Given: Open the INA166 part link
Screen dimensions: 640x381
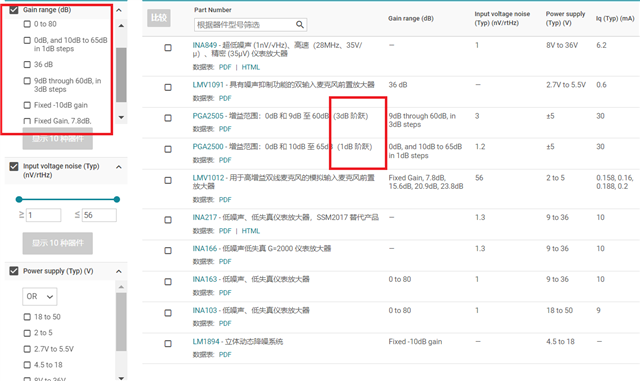Looking at the screenshot, I should tap(204, 249).
